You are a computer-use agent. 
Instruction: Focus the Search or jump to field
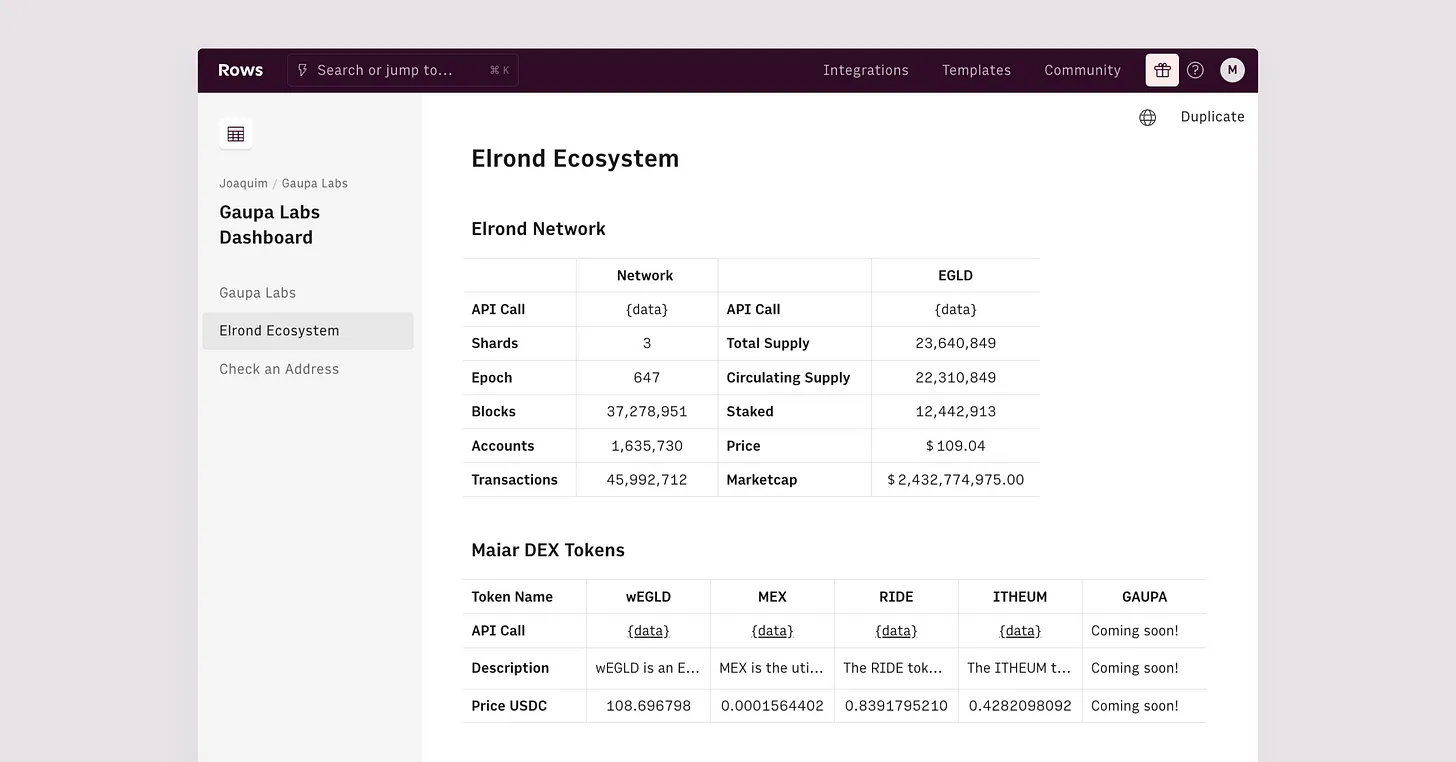(x=403, y=70)
